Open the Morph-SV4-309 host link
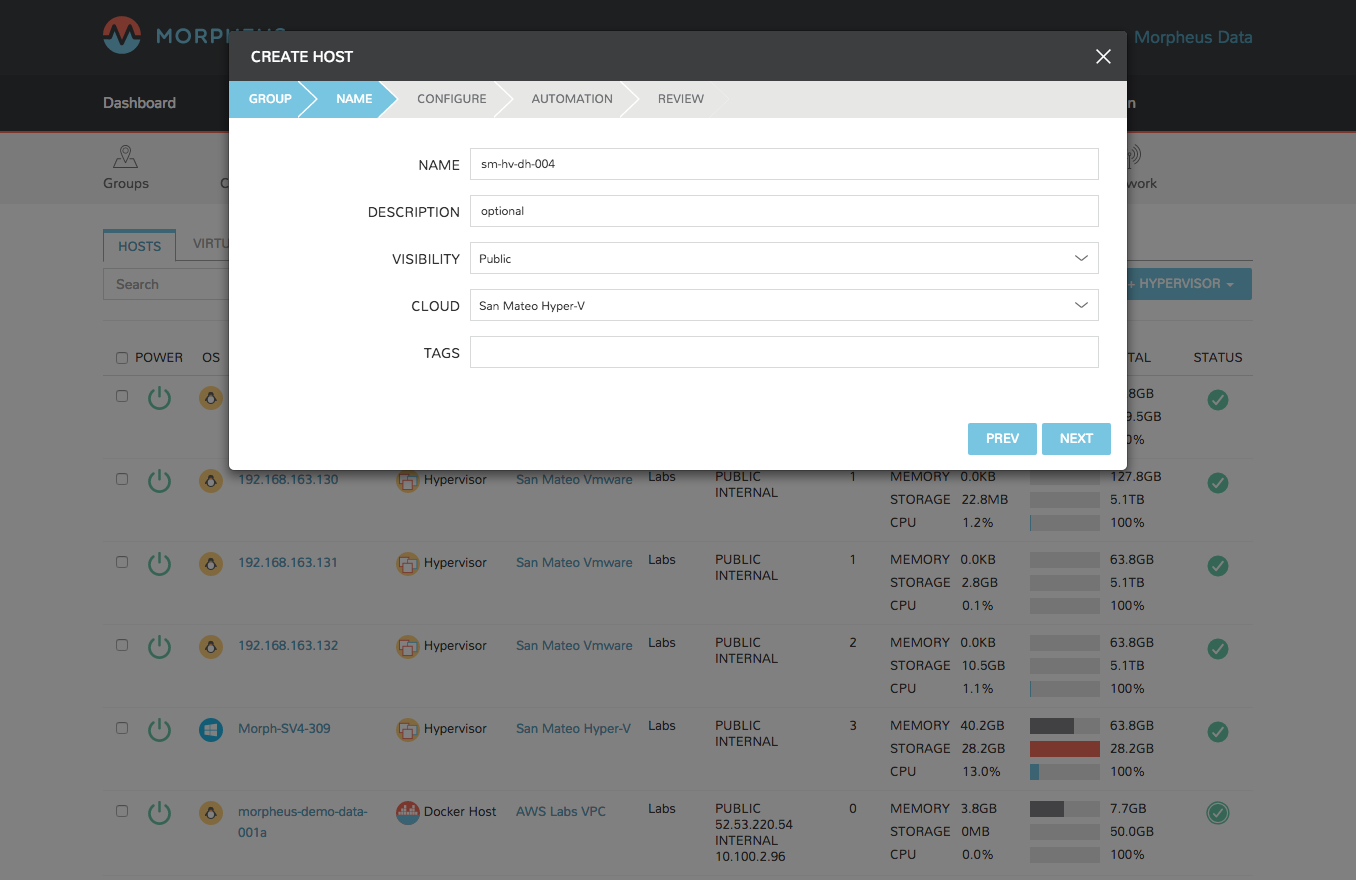The height and width of the screenshot is (880, 1356). coord(284,729)
